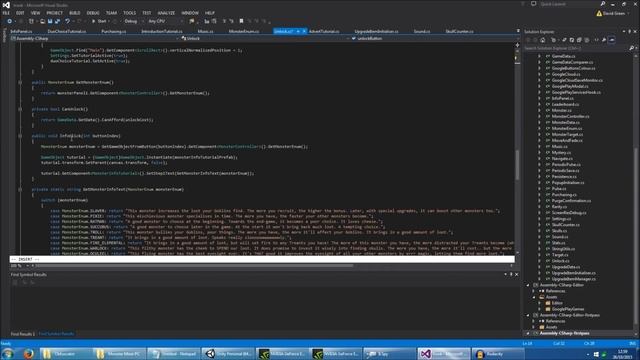
Task: Close the active Unlock.cs tab
Action: (x=304, y=31)
